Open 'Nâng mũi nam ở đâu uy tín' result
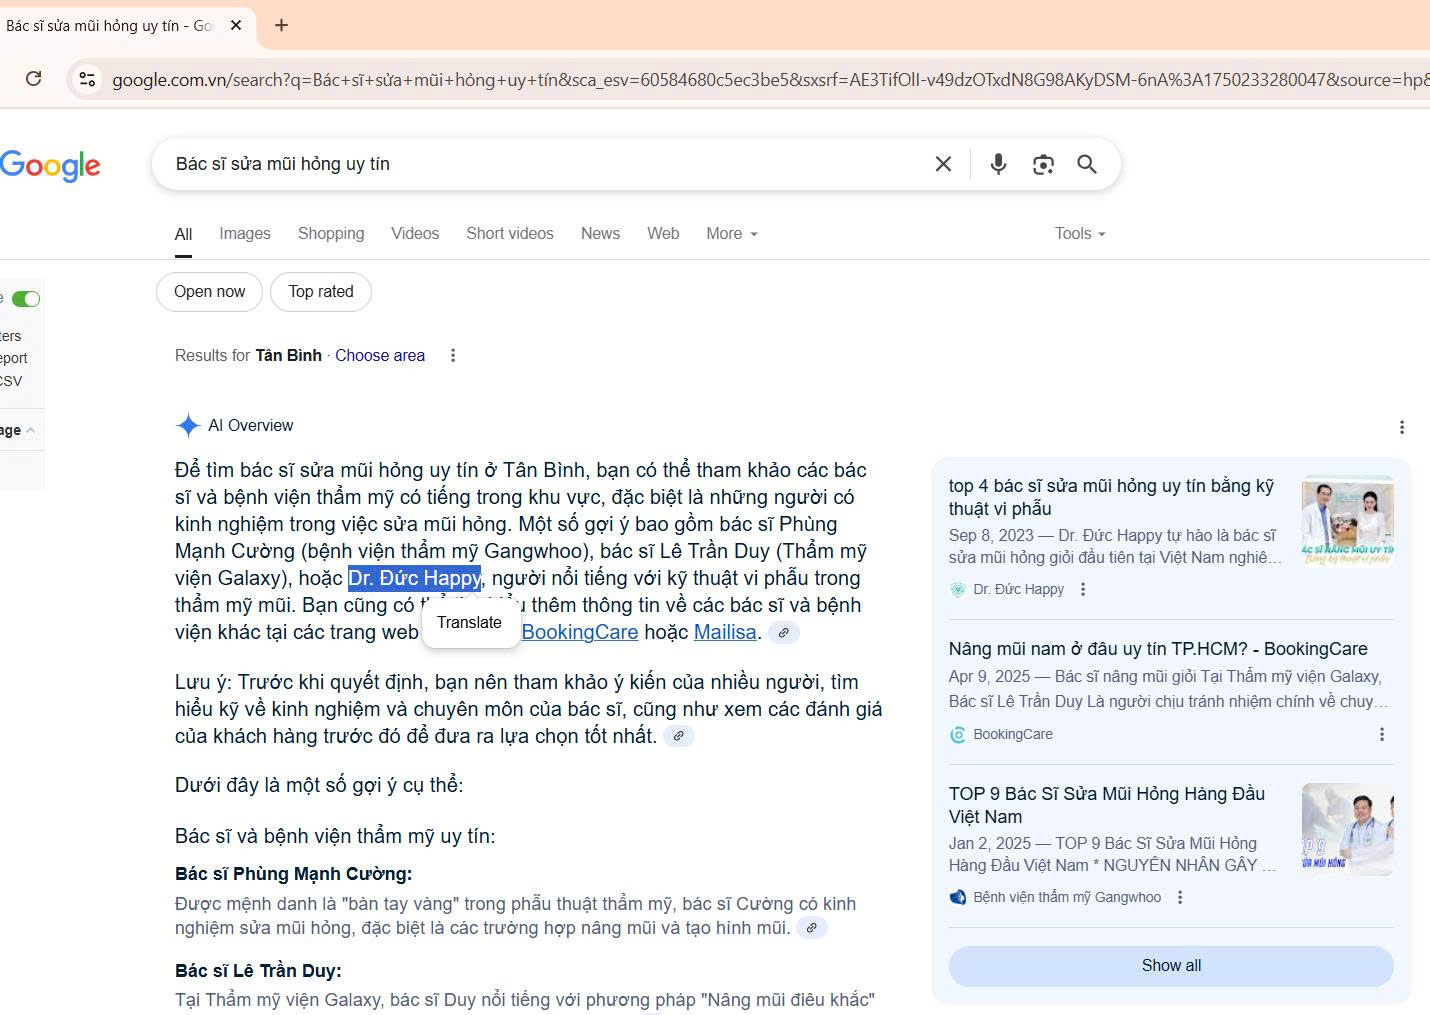Viewport: 1430px width, 1015px height. coord(1158,649)
